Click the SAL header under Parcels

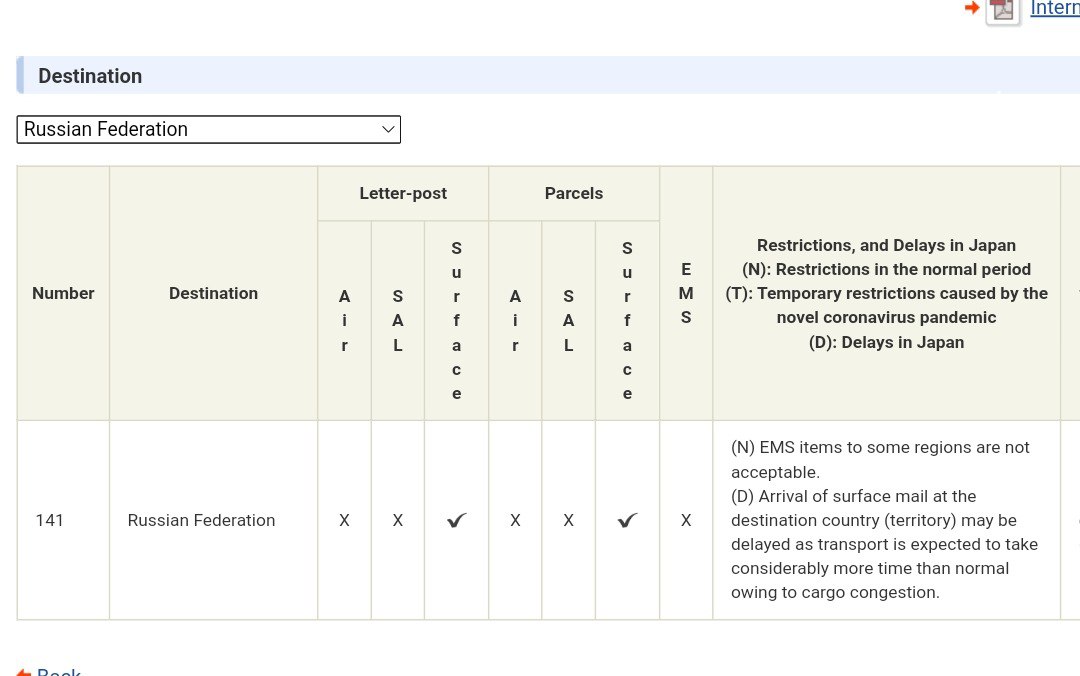point(568,321)
